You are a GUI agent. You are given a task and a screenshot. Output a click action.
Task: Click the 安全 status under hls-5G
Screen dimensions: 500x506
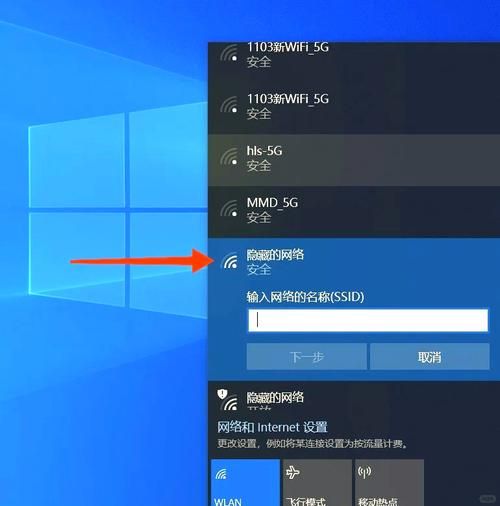259,166
